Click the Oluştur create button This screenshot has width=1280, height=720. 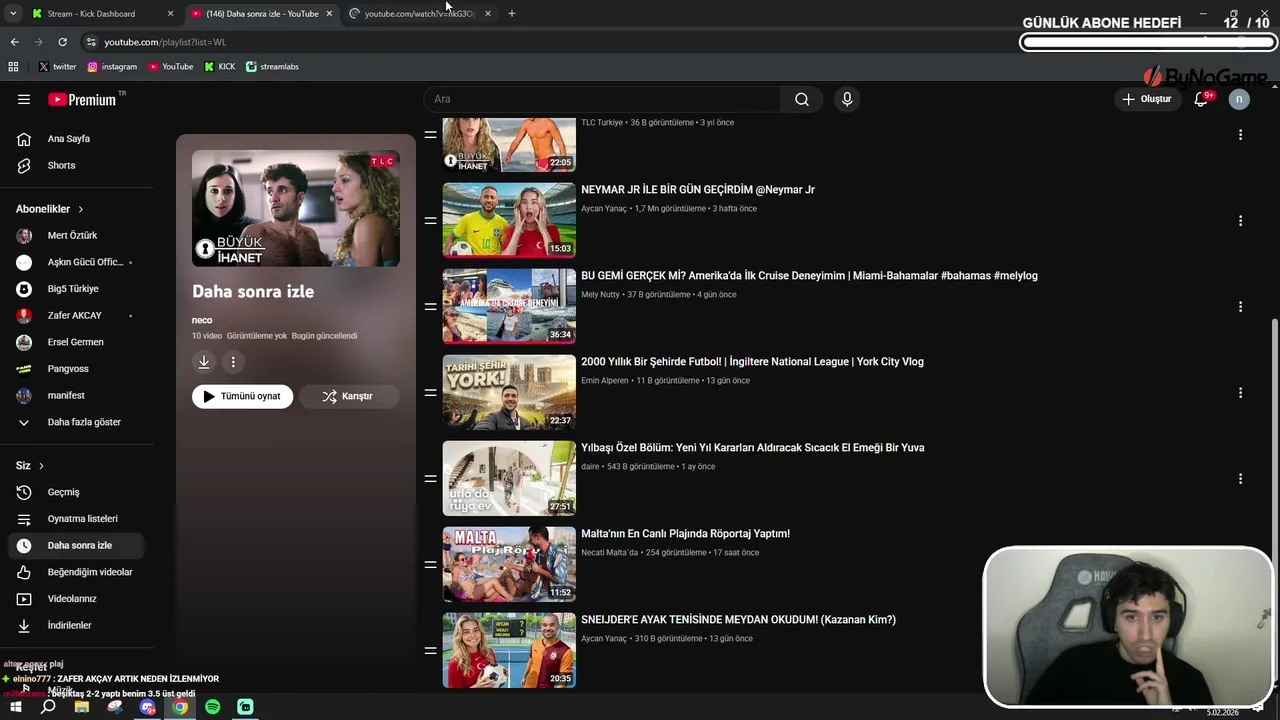pos(1147,99)
